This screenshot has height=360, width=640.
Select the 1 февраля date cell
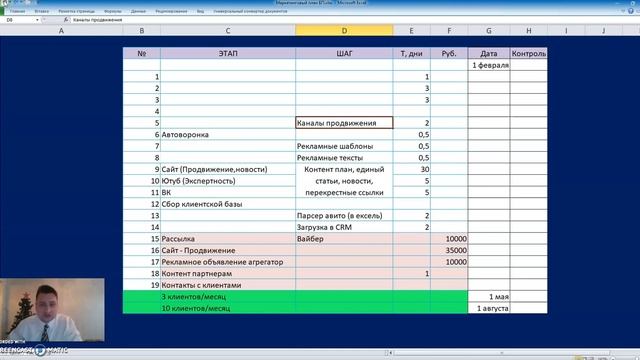click(x=489, y=65)
